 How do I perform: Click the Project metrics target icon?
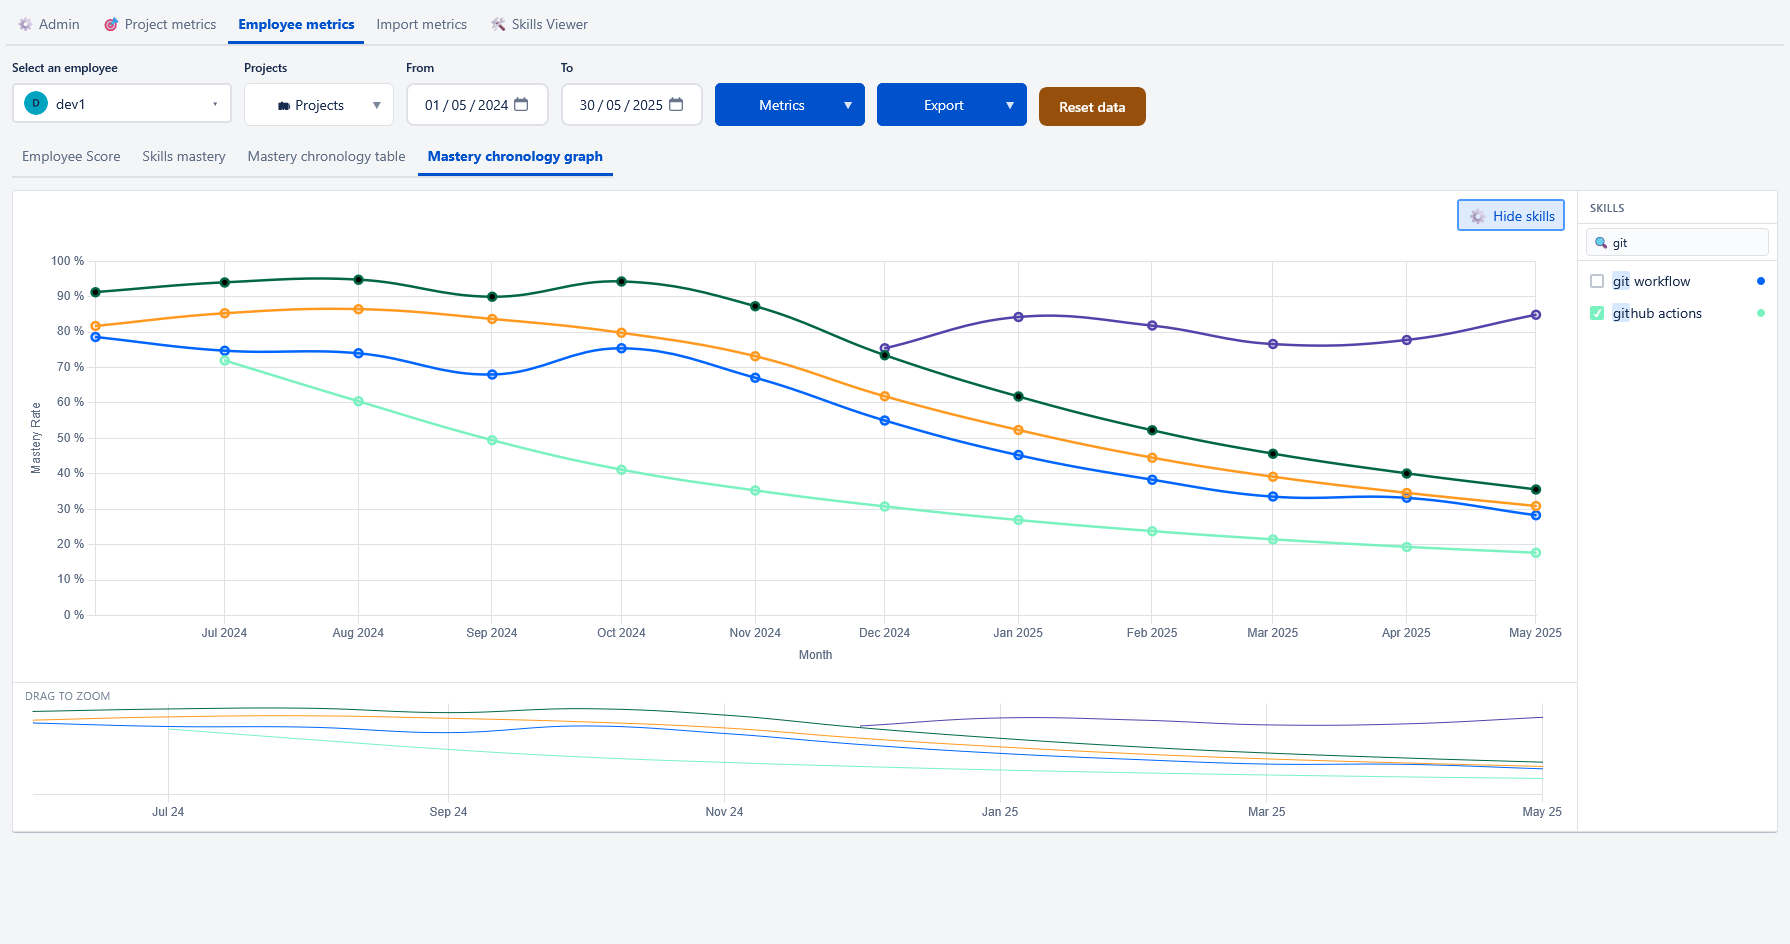pos(111,24)
